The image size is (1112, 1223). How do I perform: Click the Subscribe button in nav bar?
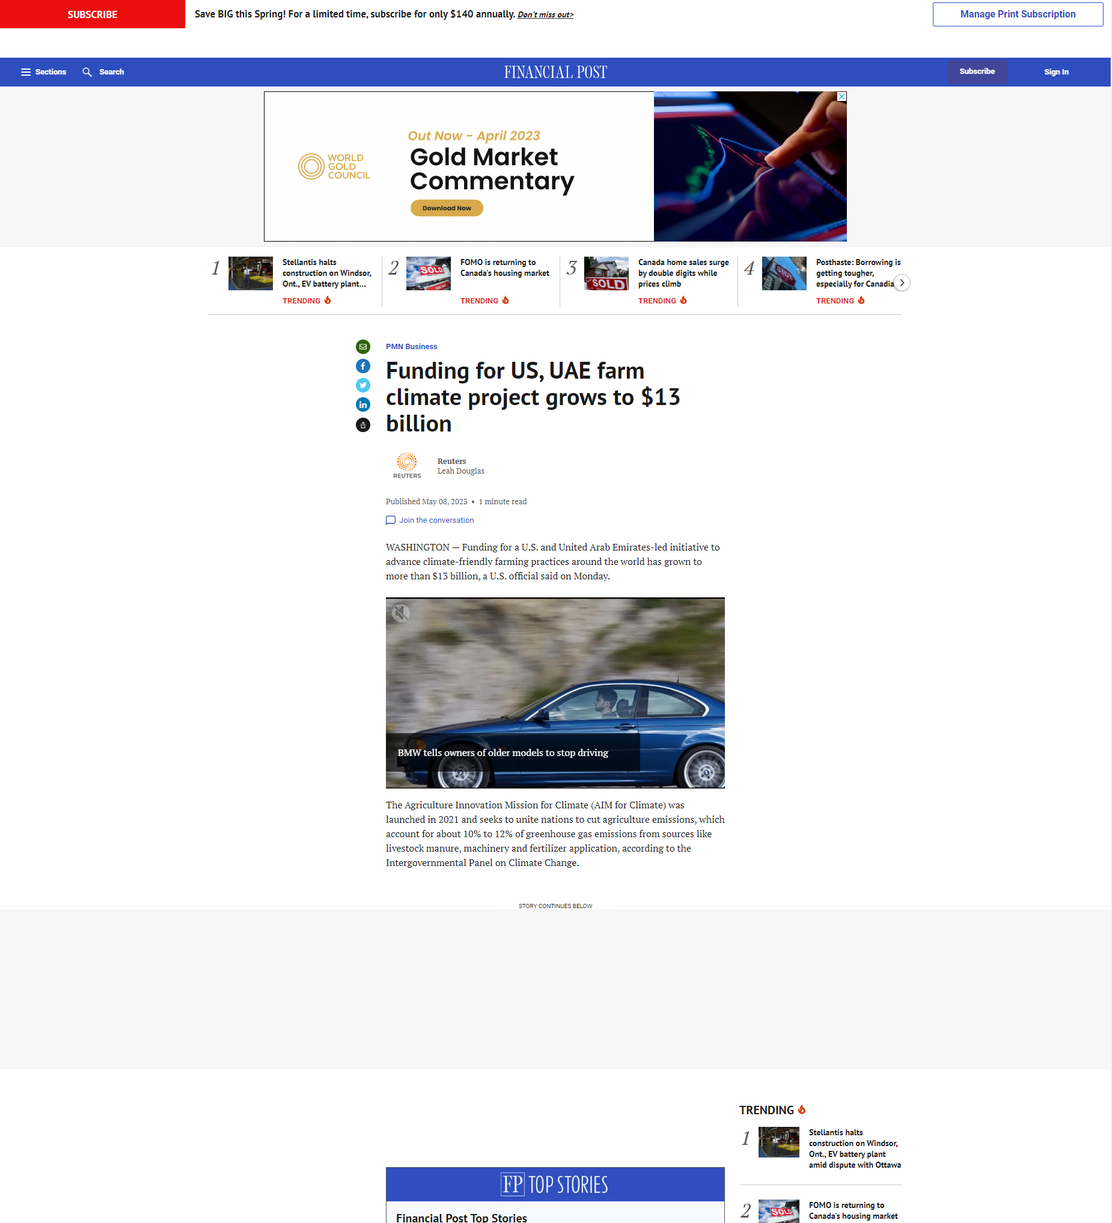pos(977,71)
